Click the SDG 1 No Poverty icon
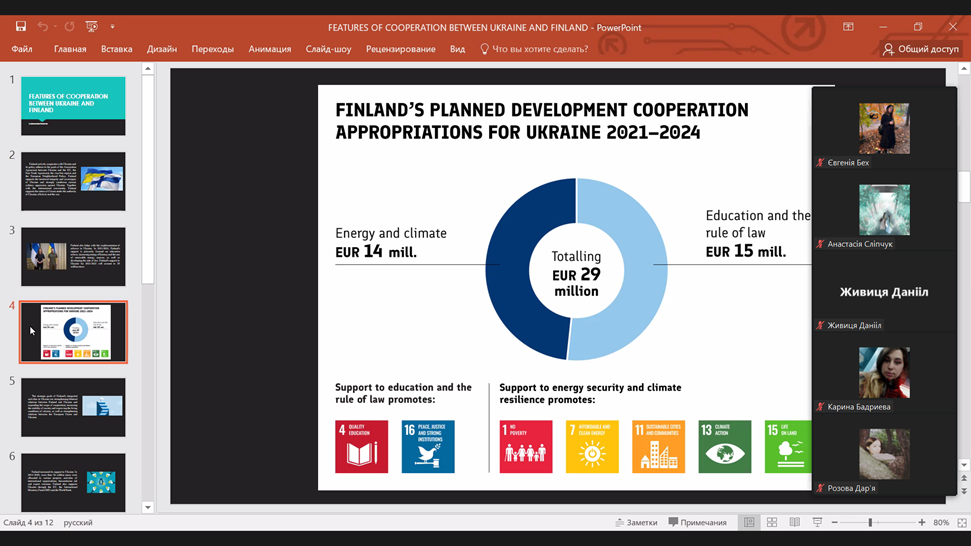This screenshot has height=546, width=971. tap(526, 447)
